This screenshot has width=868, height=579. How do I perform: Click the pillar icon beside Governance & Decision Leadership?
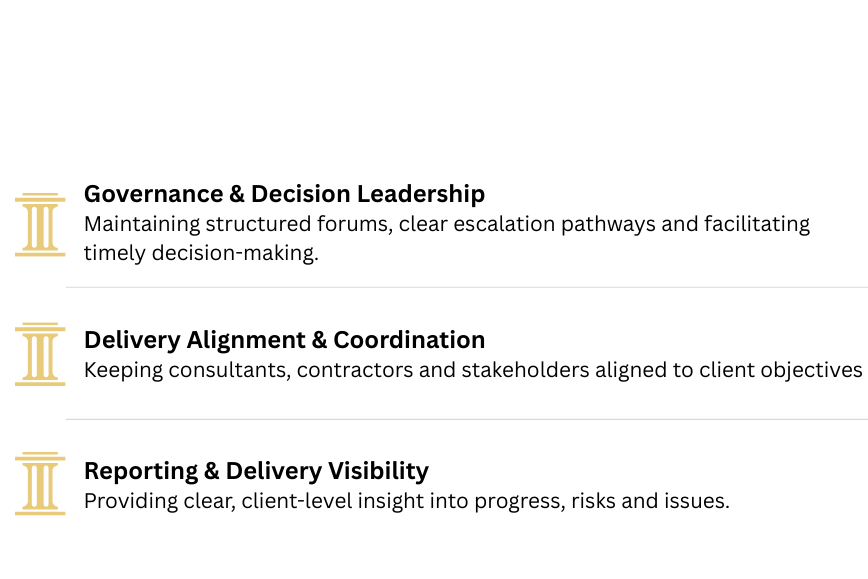pos(40,225)
